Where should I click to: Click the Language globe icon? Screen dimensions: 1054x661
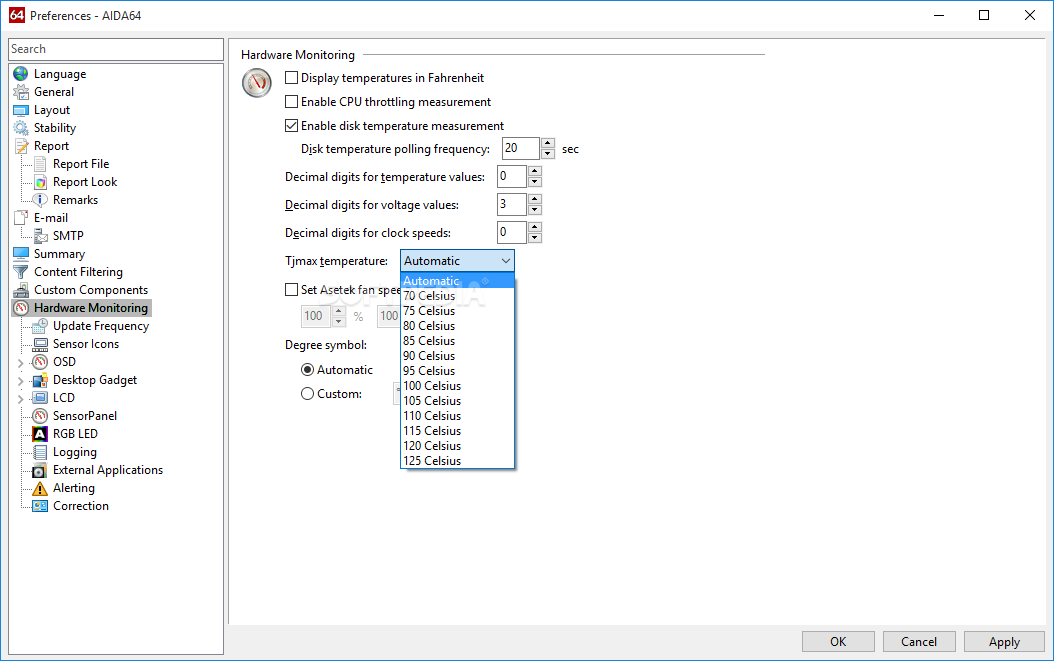[21, 74]
